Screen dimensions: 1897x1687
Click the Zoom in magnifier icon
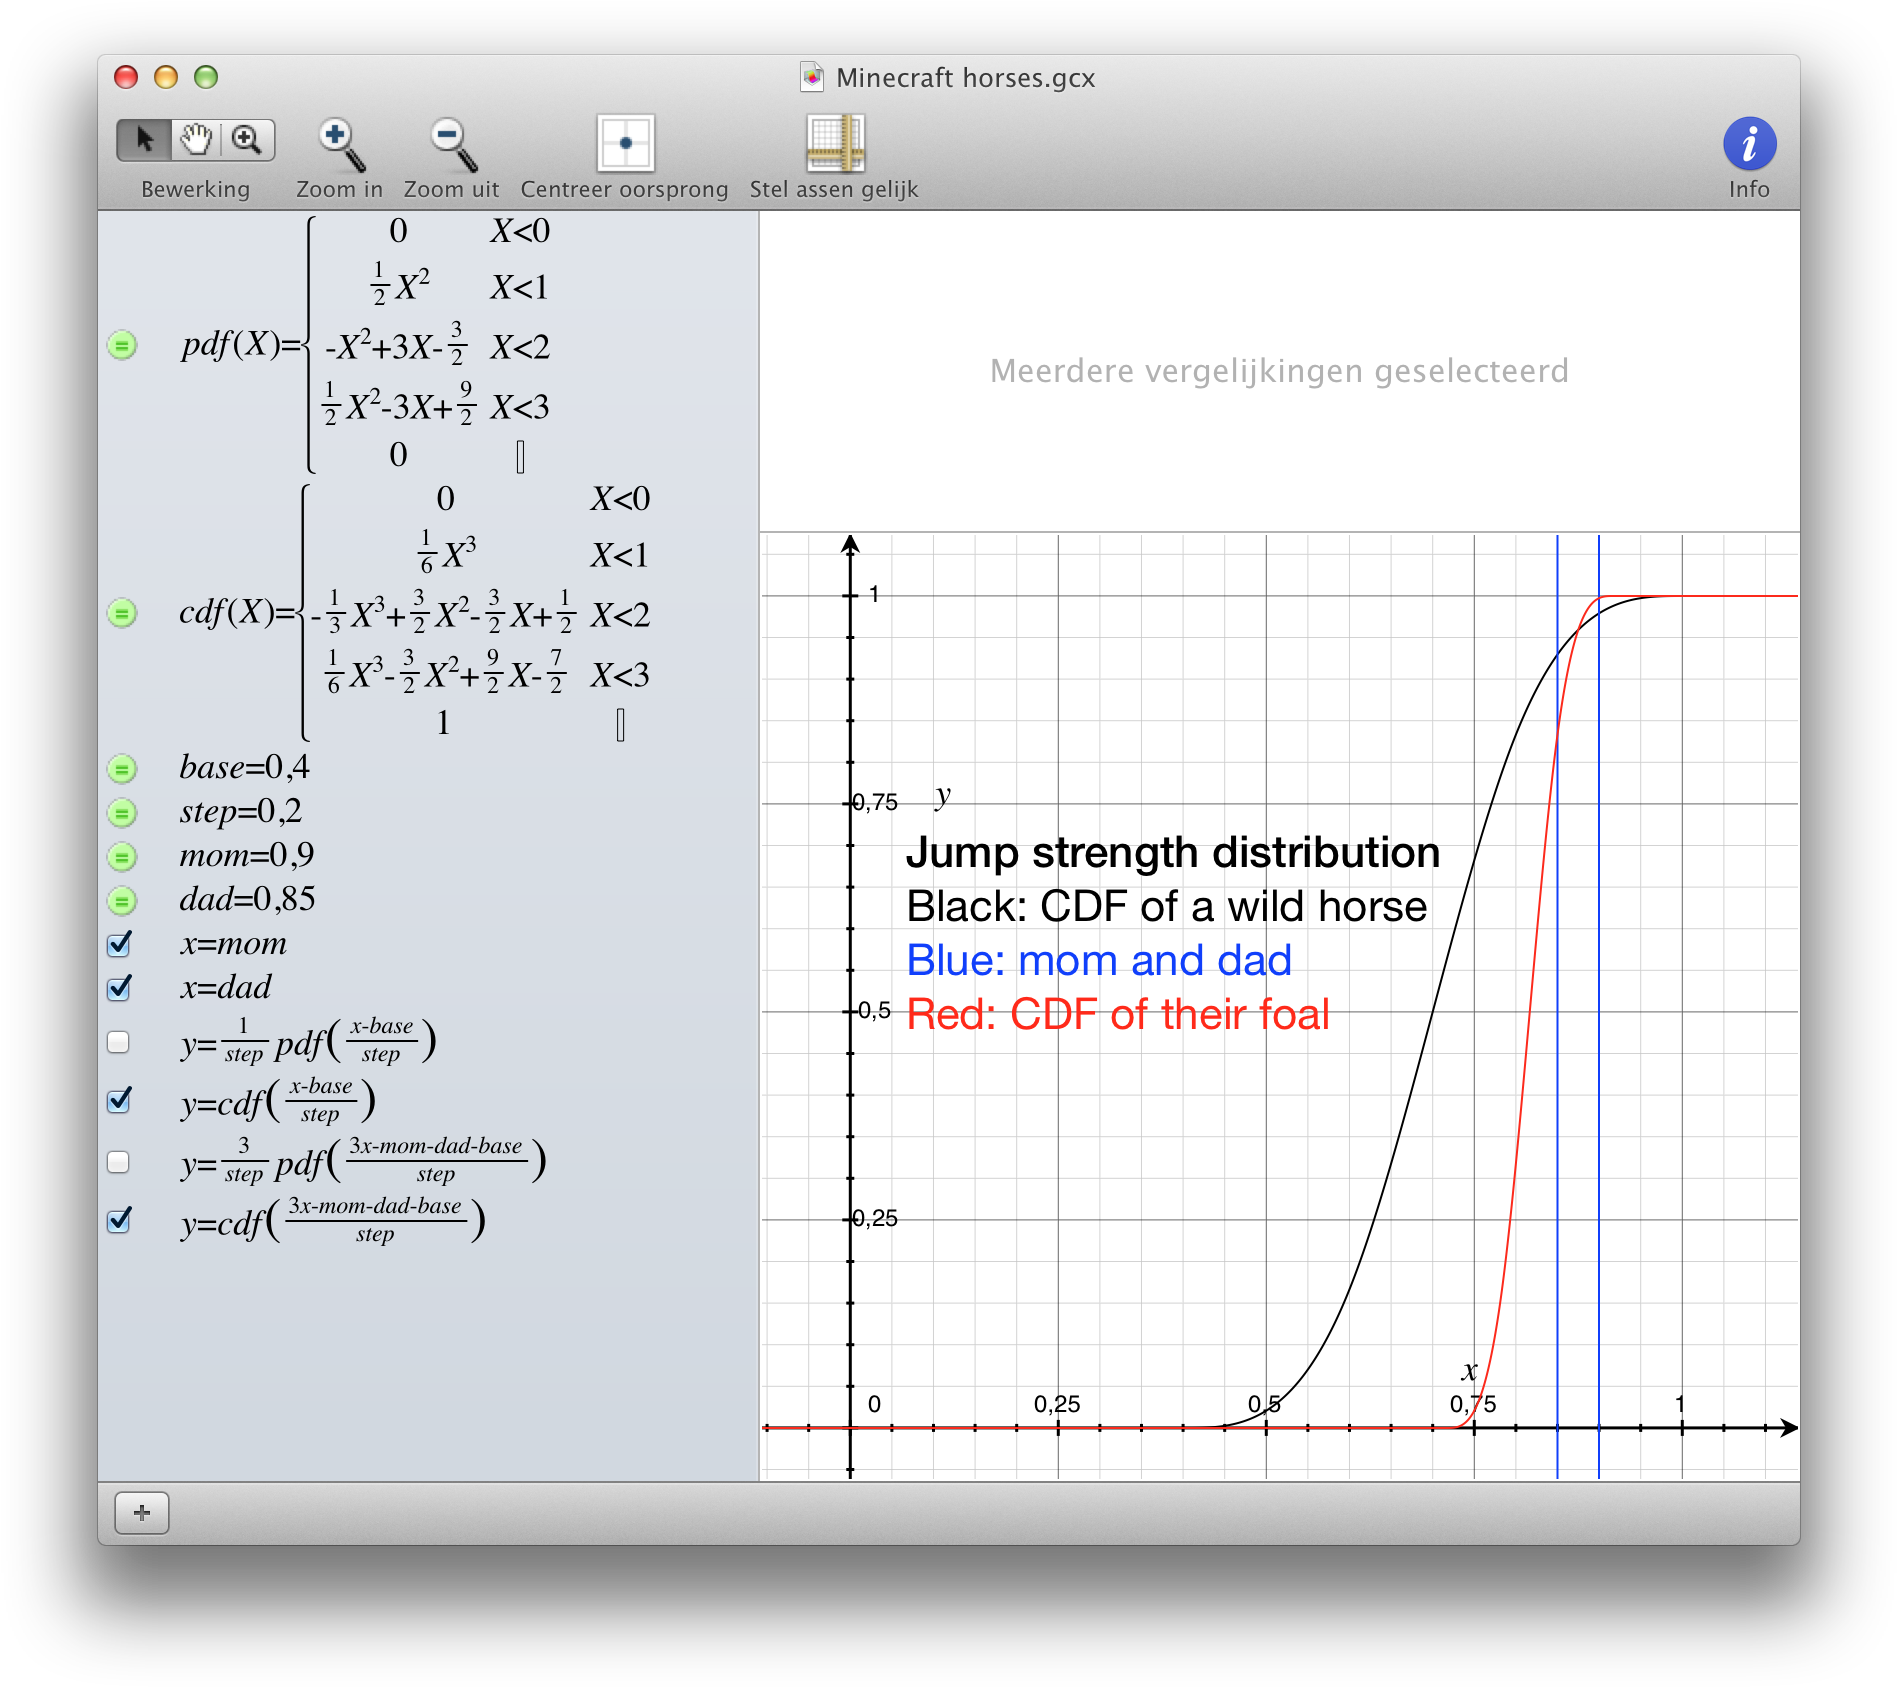coord(340,144)
